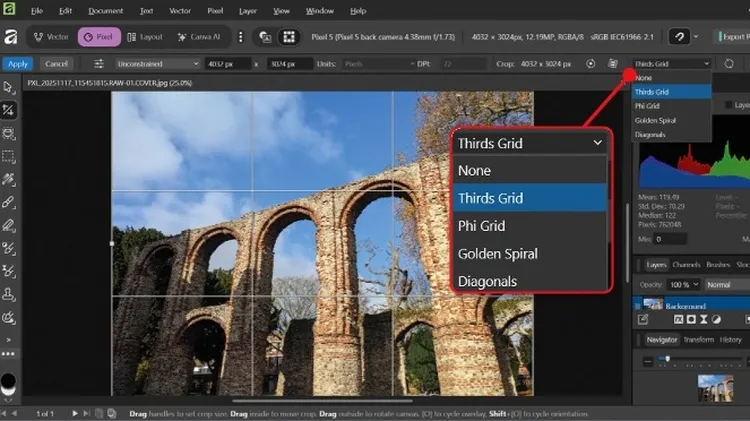The image size is (750, 421).
Task: Toggle the Layer checkbox in histogram panel
Action: [x=730, y=105]
